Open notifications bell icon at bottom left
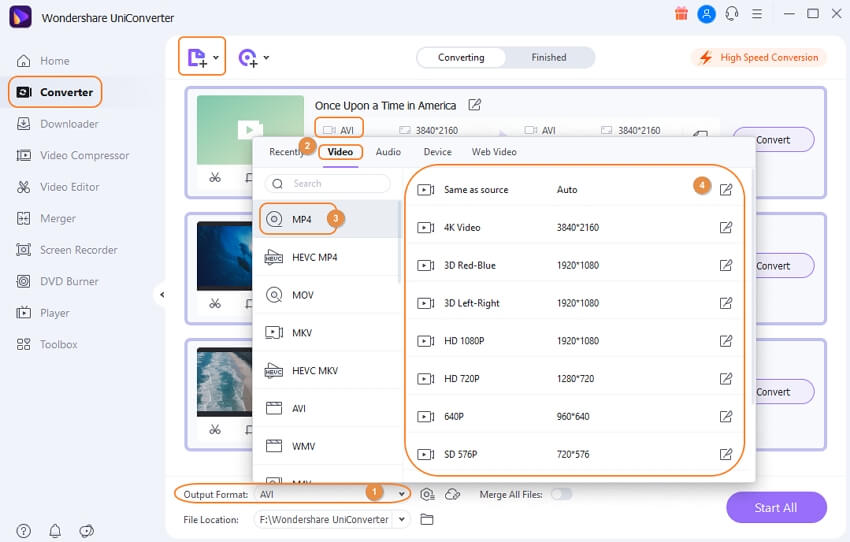The width and height of the screenshot is (850, 542). 55,531
